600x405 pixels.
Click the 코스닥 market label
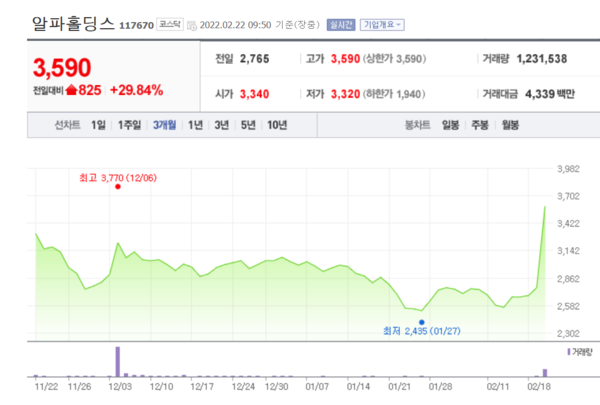[x=170, y=24]
